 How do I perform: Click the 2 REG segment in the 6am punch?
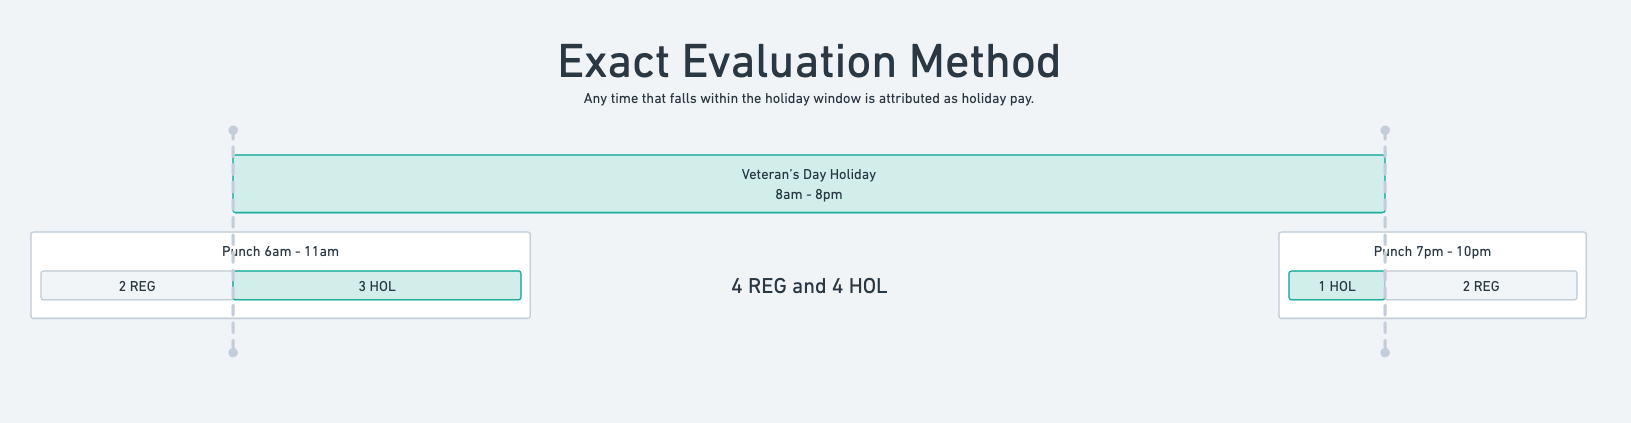click(137, 286)
